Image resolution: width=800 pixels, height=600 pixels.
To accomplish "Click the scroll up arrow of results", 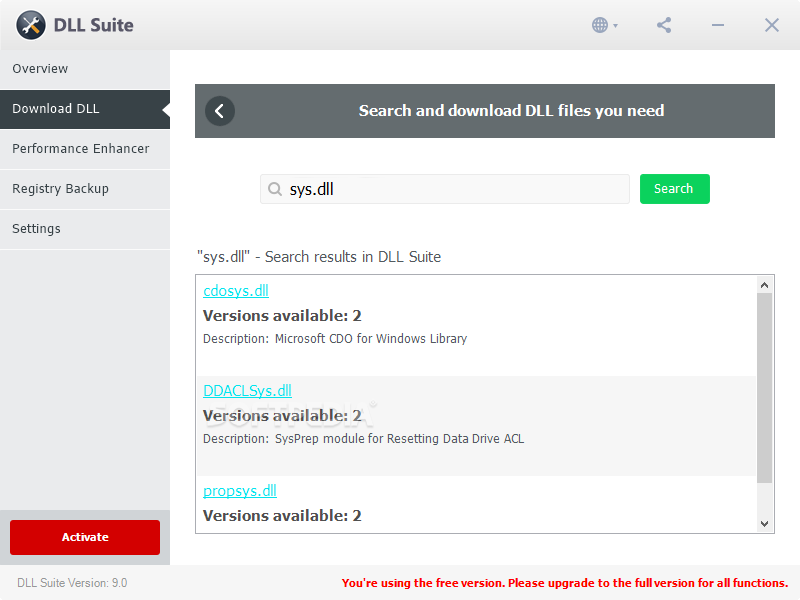I will click(x=764, y=285).
